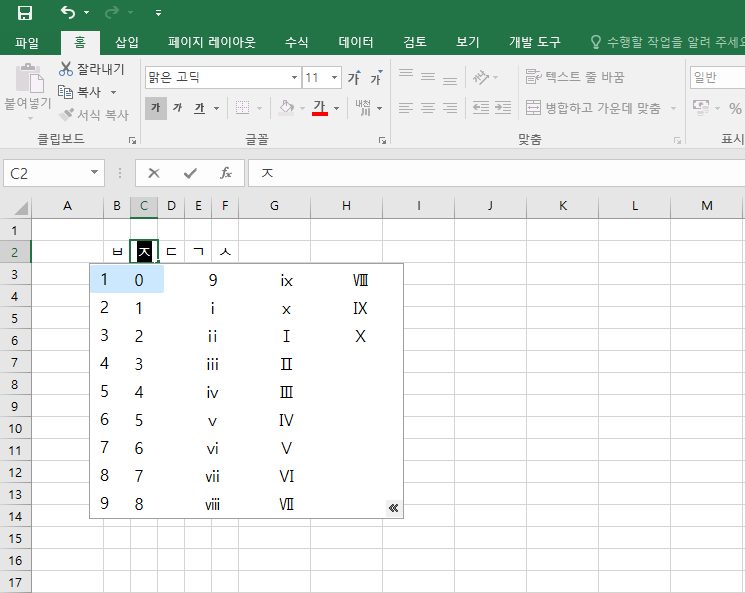Expand the 붙여넣기 options arrow
745x593 pixels.
(29, 117)
